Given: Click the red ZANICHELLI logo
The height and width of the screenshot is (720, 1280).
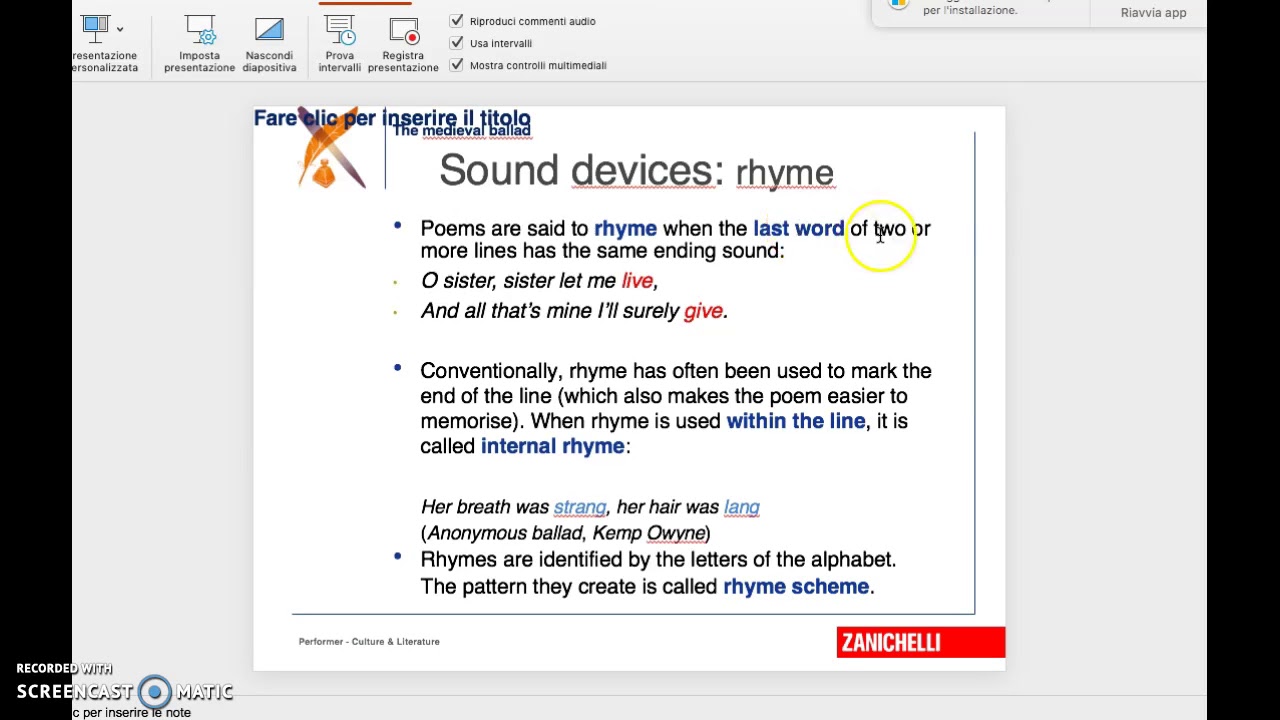Looking at the screenshot, I should (921, 642).
